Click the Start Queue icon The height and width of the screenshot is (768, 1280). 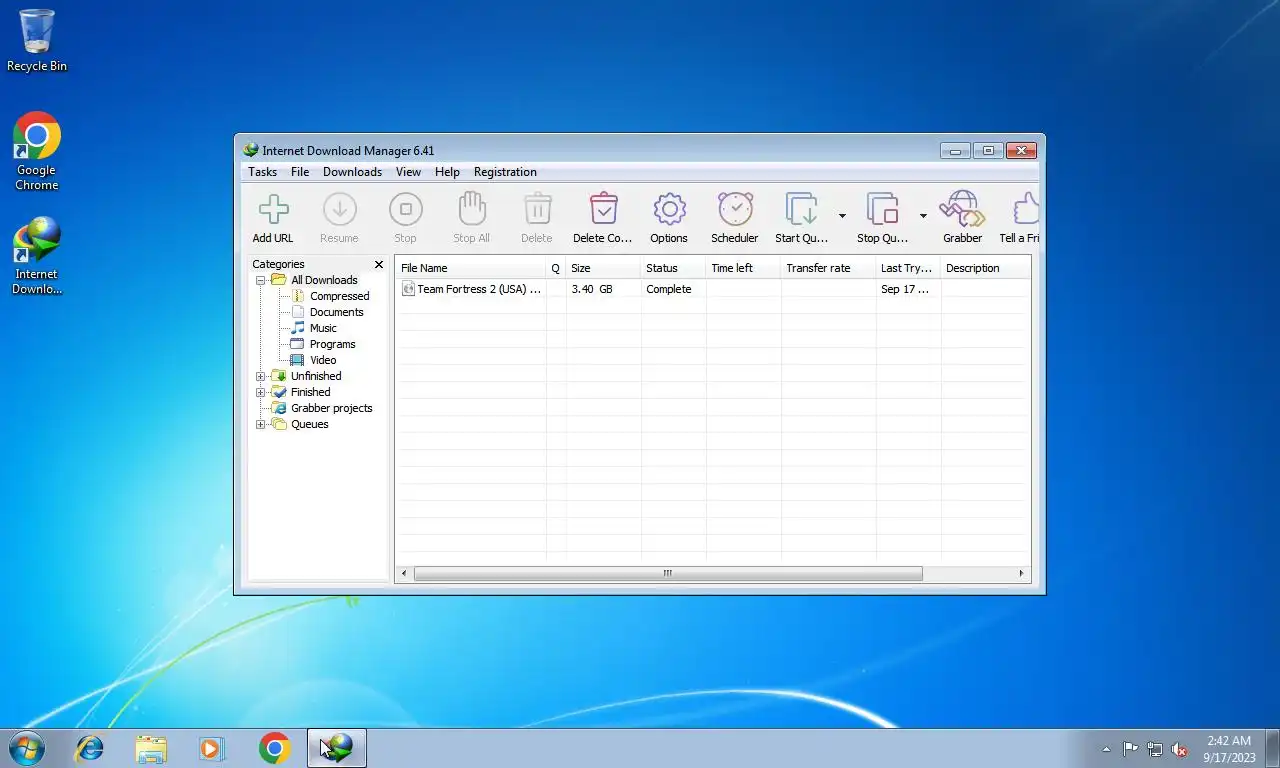801,209
